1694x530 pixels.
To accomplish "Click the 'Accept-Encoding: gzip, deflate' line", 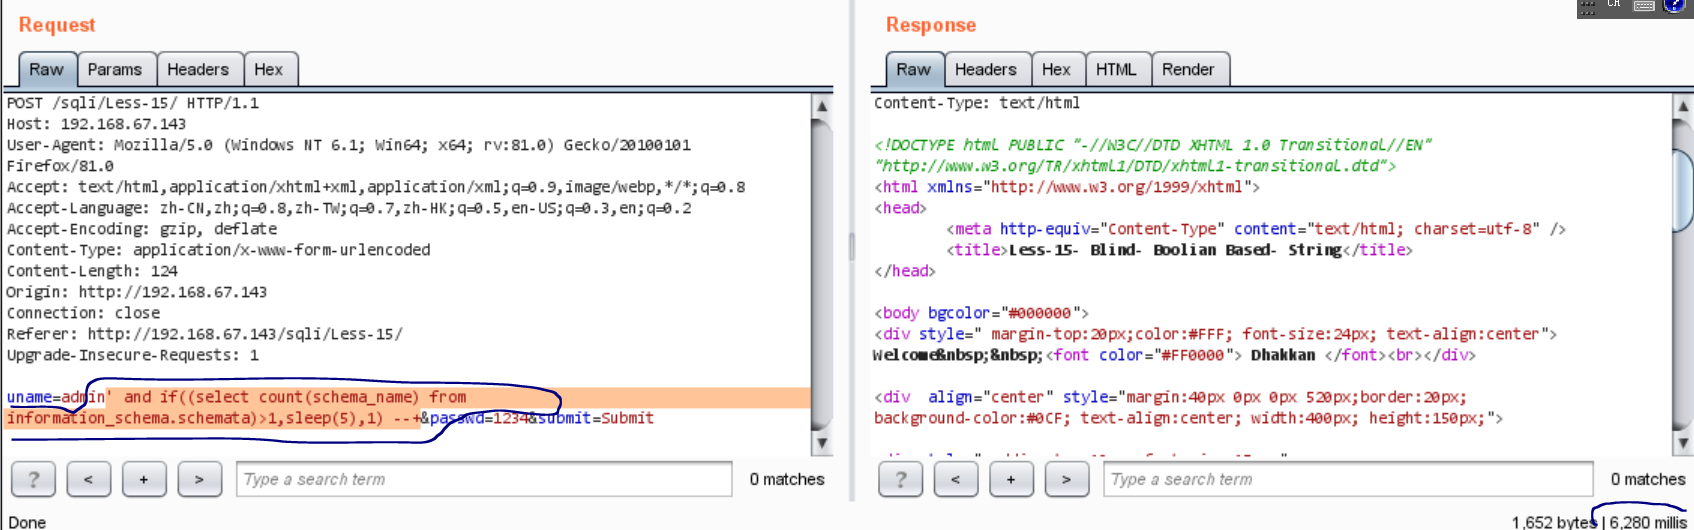I will pos(142,229).
